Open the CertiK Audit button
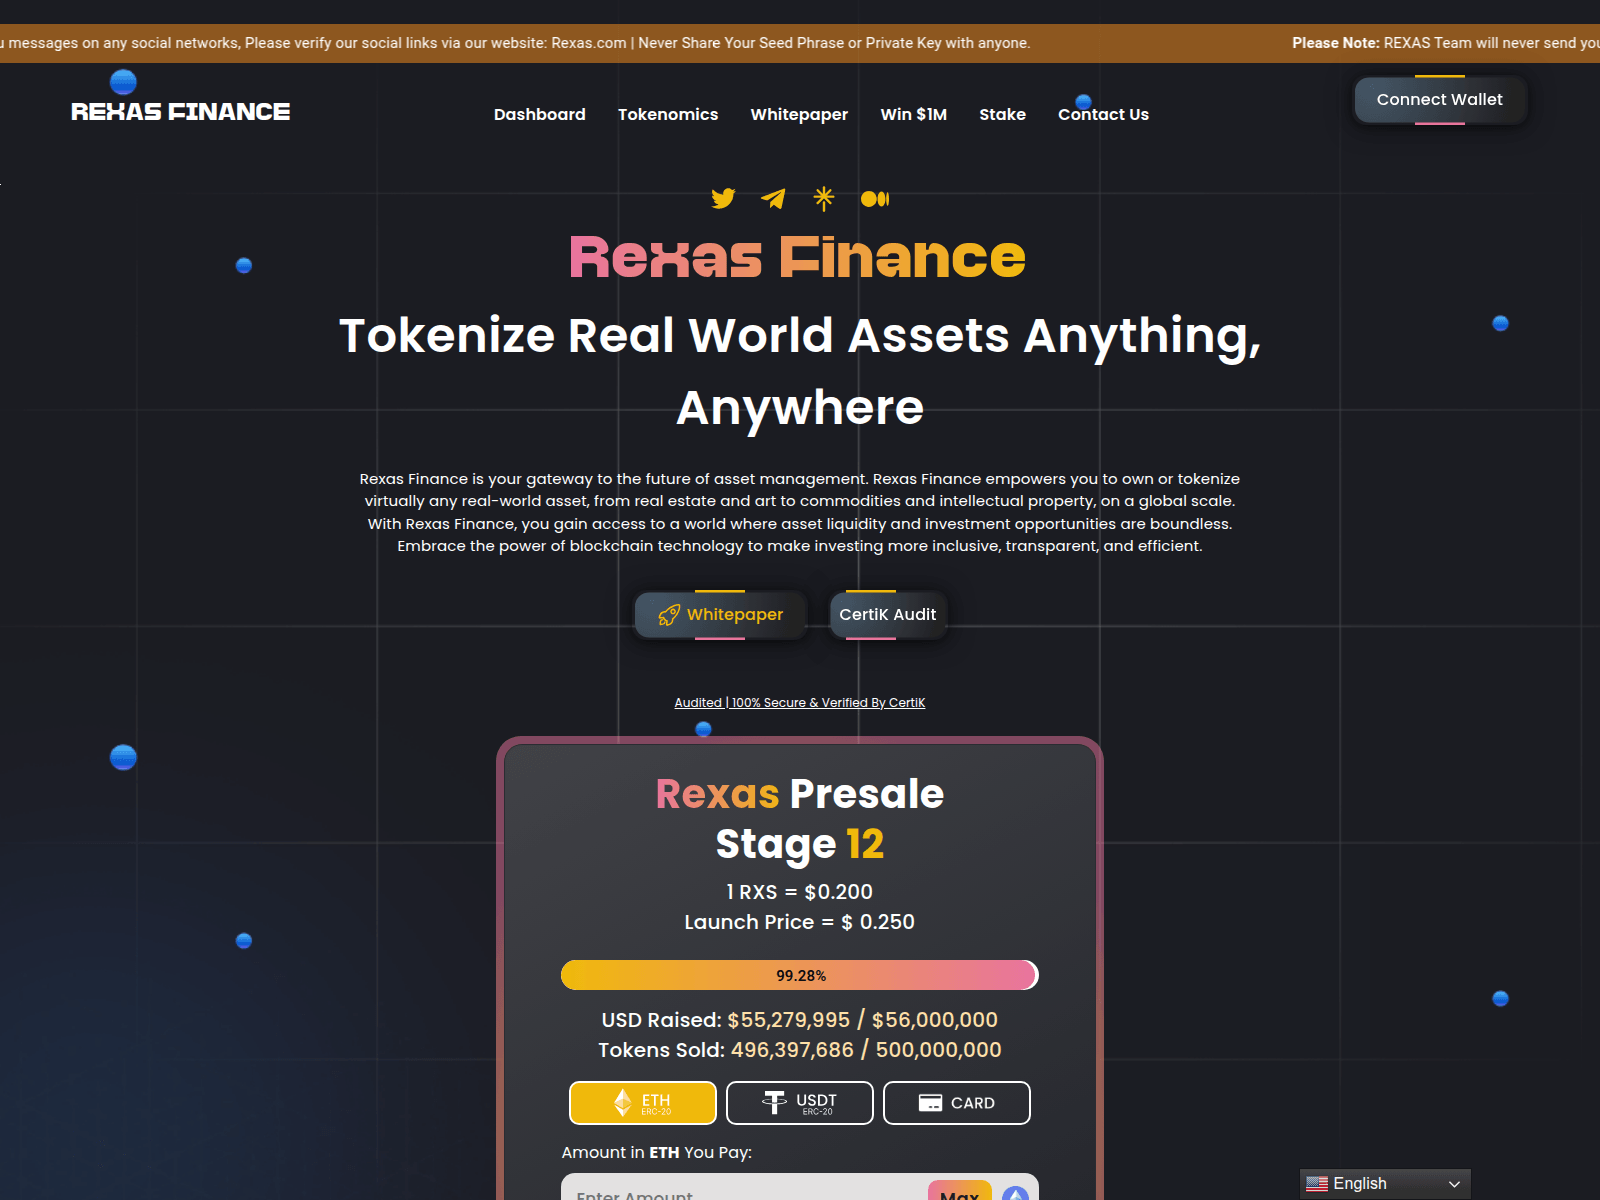 888,615
